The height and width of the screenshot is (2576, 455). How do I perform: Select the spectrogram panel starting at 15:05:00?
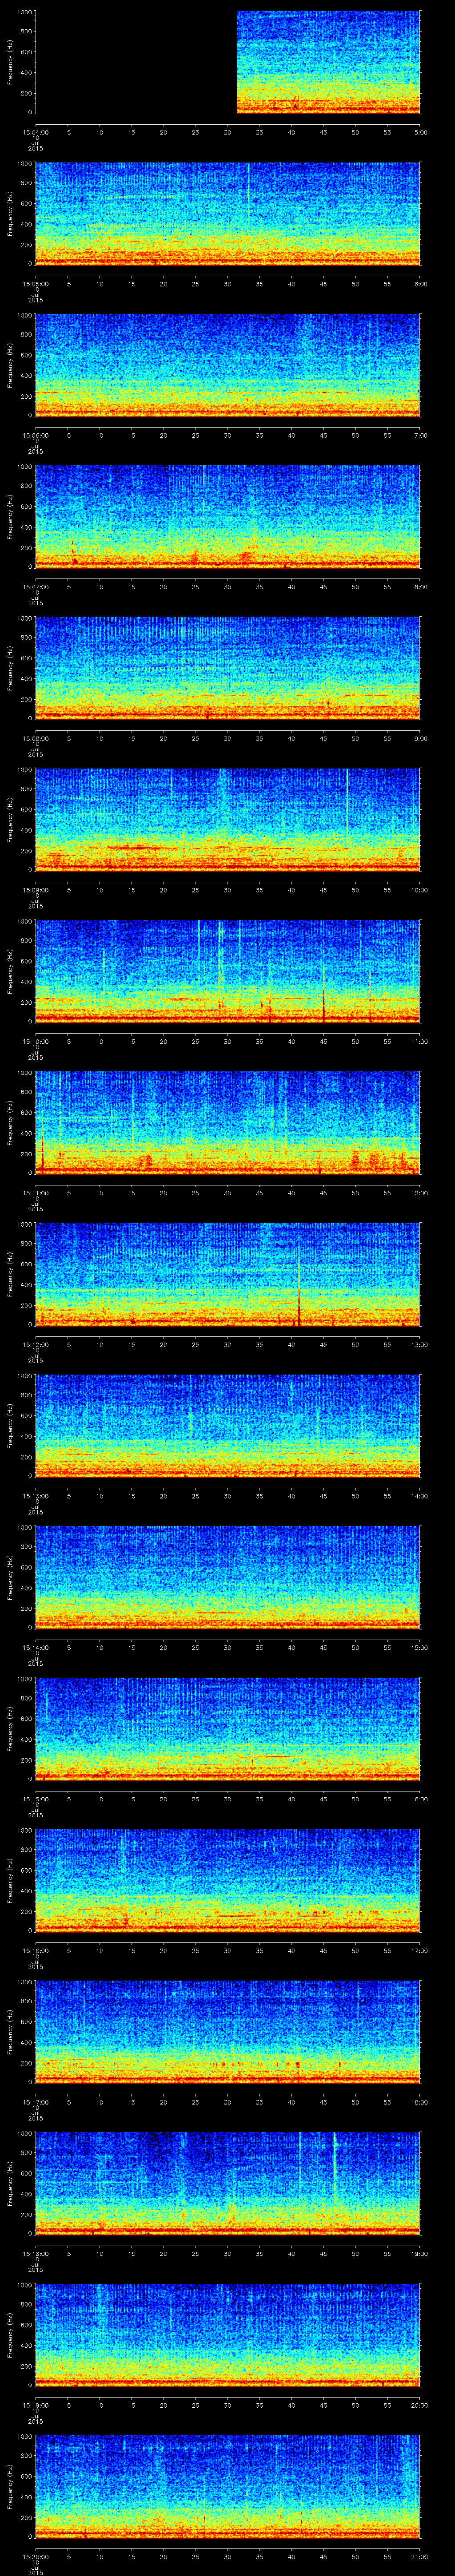228,213
